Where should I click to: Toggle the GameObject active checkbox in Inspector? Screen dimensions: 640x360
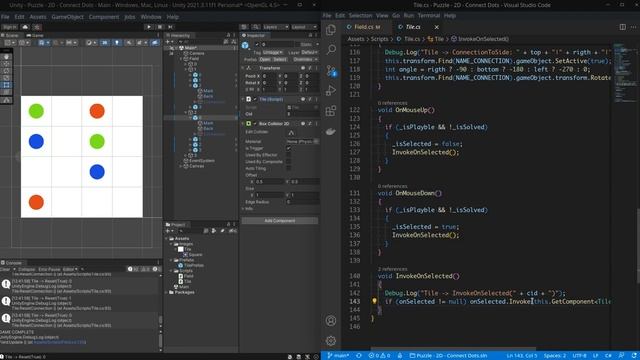(257, 44)
